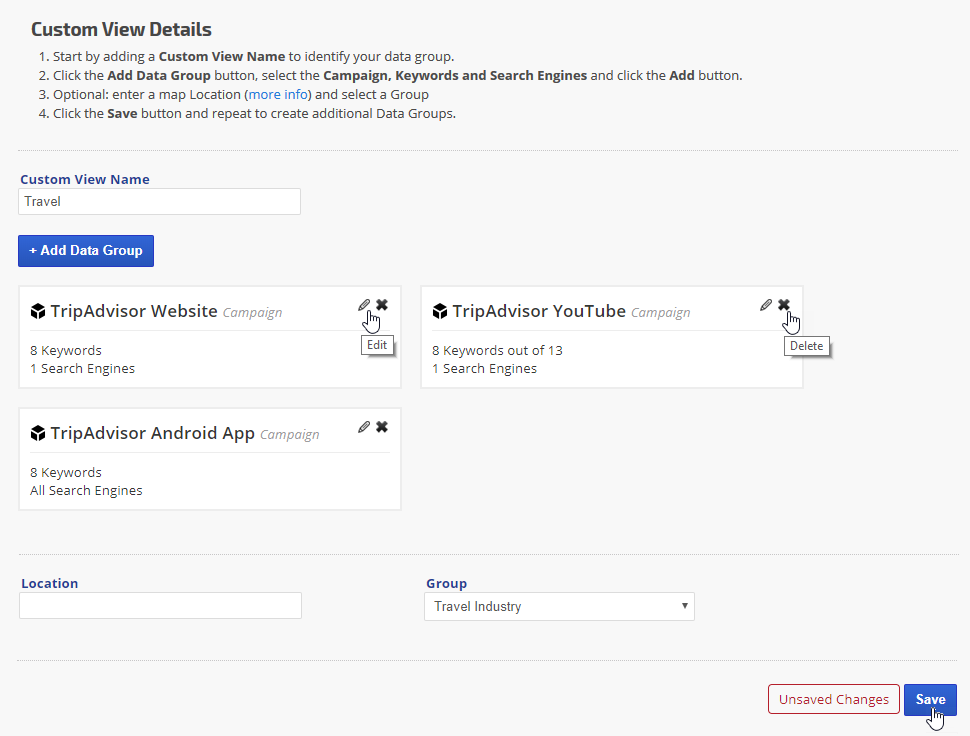970x736 pixels.
Task: Click into the Location text box
Action: (x=160, y=606)
